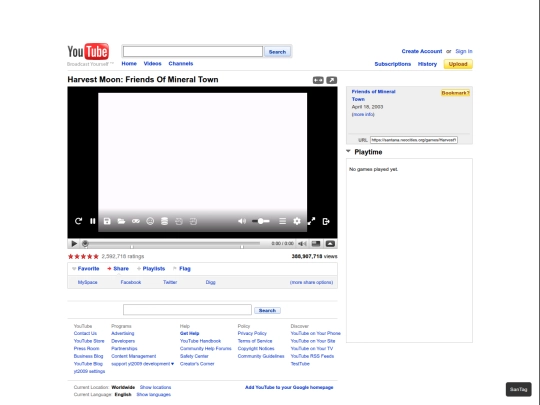The width and height of the screenshot is (540, 405).
Task: Share to MySpace
Action: (x=87, y=282)
